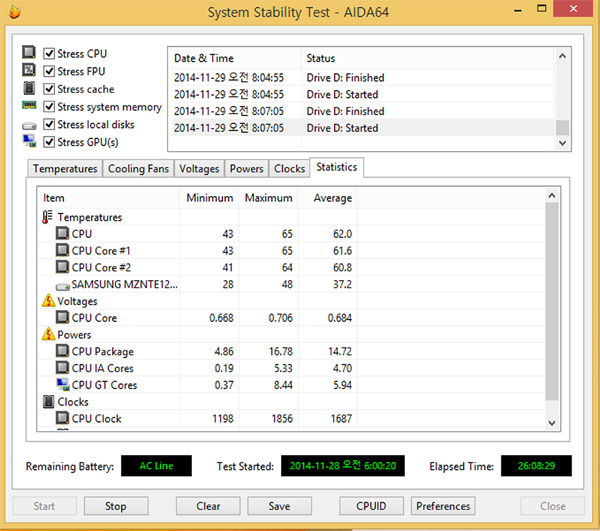
Task: Minimize the AIDA64 window
Action: click(x=518, y=9)
